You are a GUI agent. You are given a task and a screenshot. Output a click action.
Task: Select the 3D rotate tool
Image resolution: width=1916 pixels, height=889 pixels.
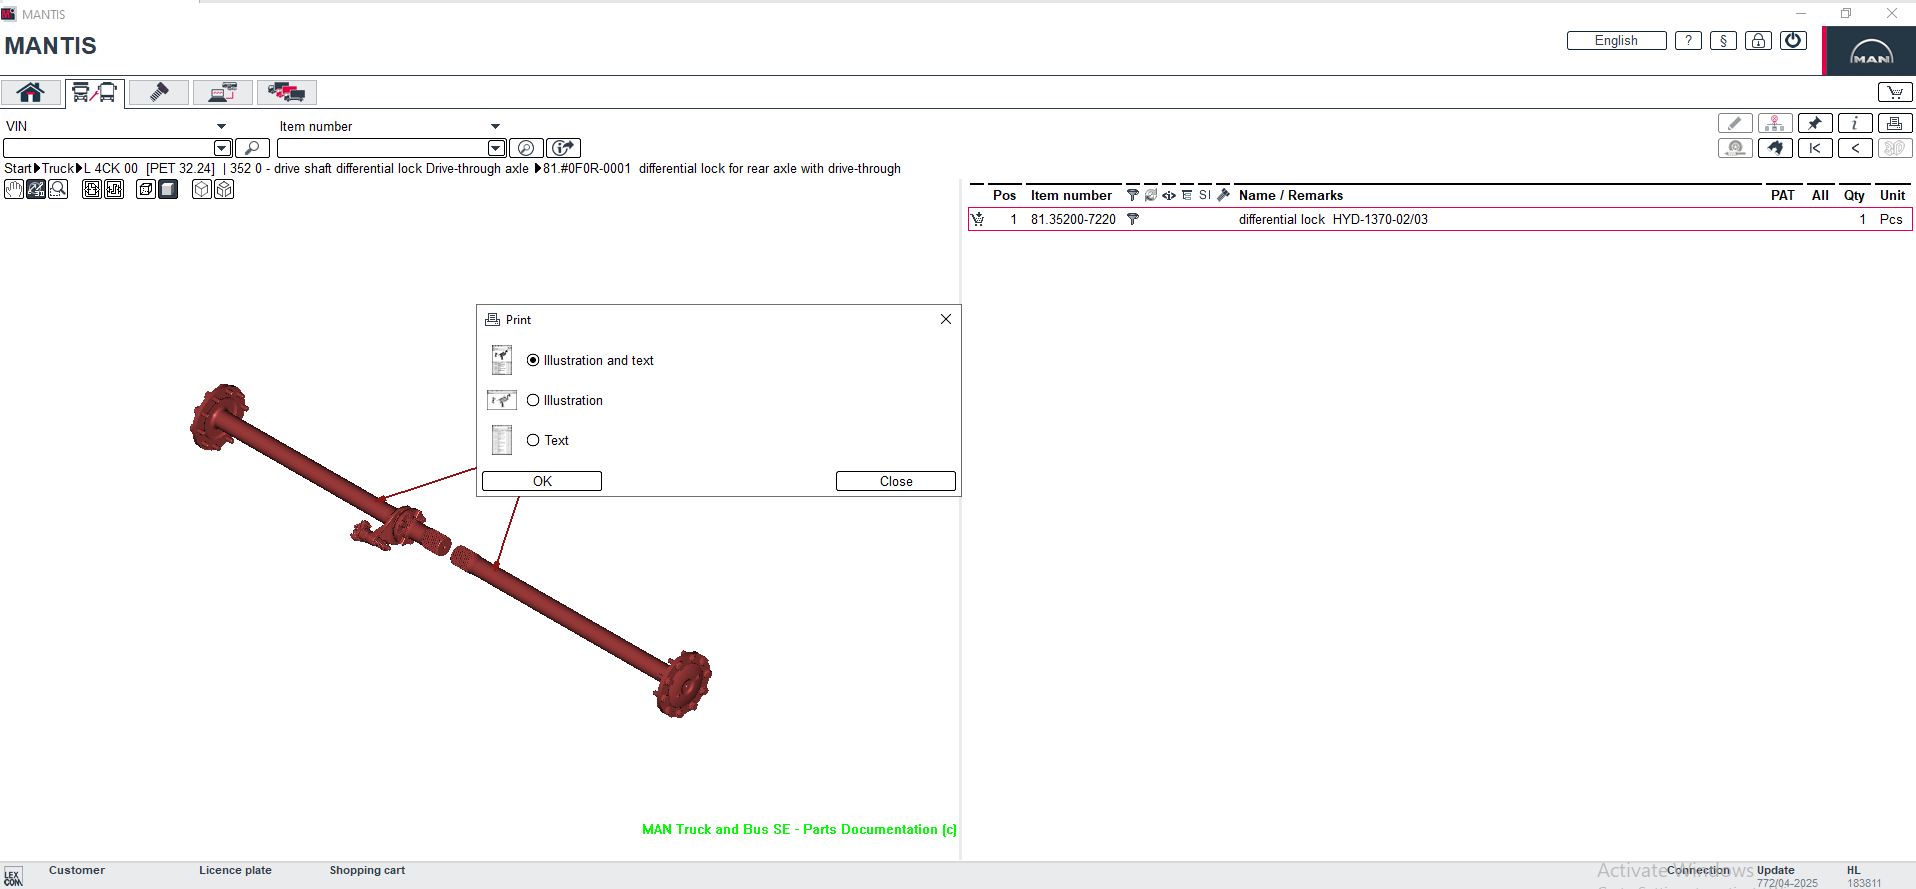(x=36, y=189)
